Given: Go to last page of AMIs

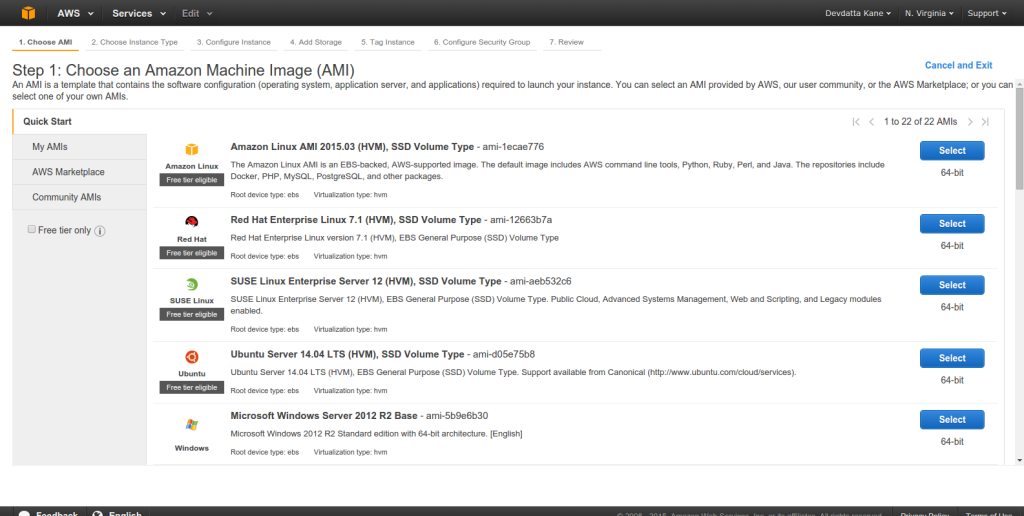Looking at the screenshot, I should [x=985, y=122].
